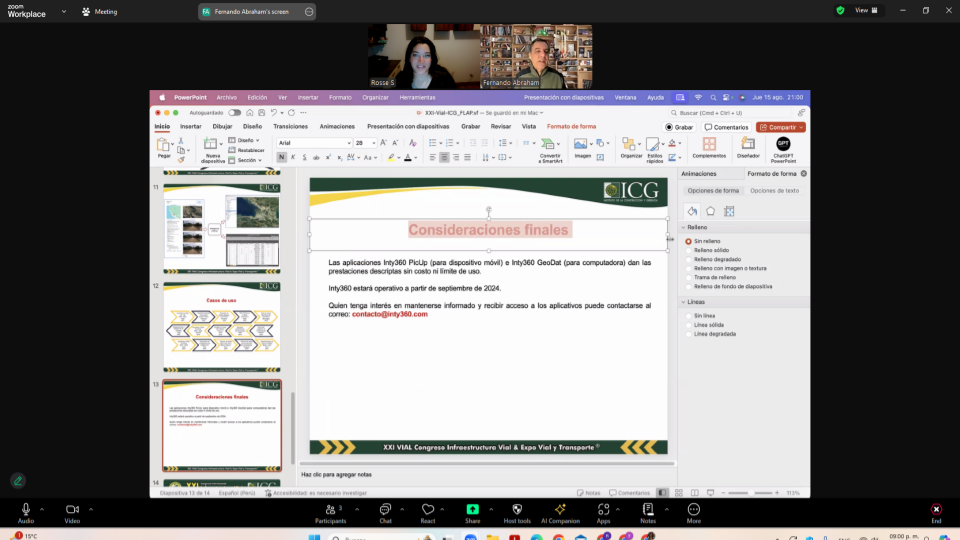960x540 pixels.
Task: Click the Pegar paste icon in PowerPoint
Action: [x=163, y=144]
